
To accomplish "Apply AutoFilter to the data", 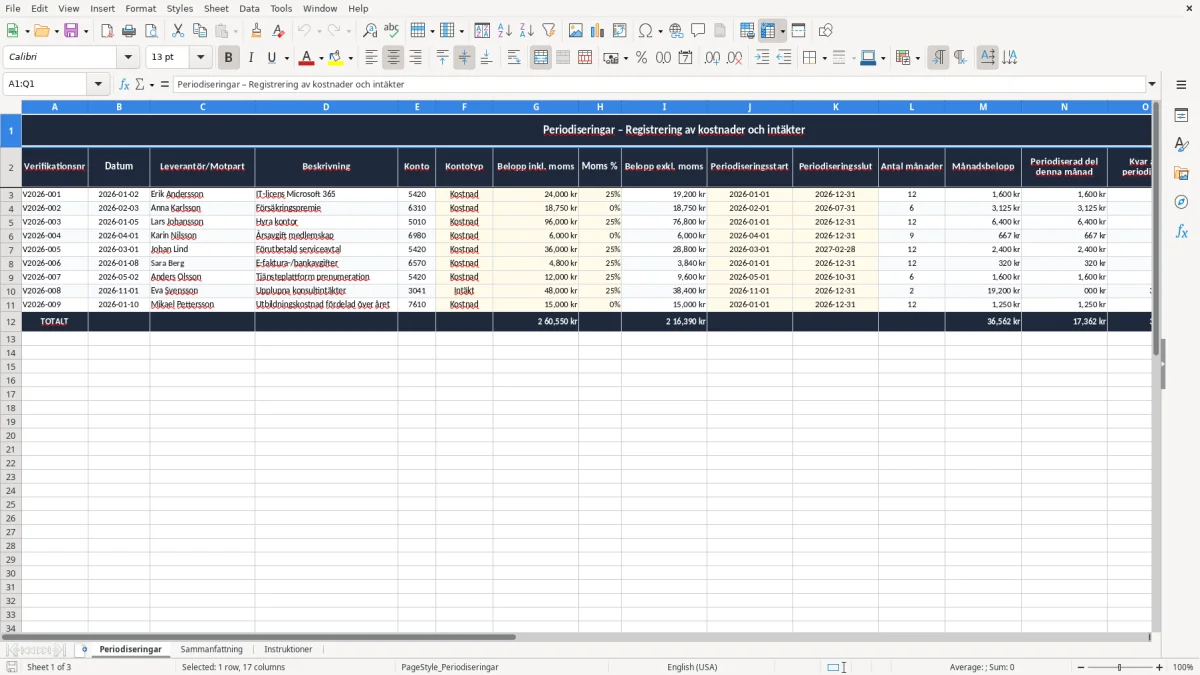I will click(x=549, y=31).
